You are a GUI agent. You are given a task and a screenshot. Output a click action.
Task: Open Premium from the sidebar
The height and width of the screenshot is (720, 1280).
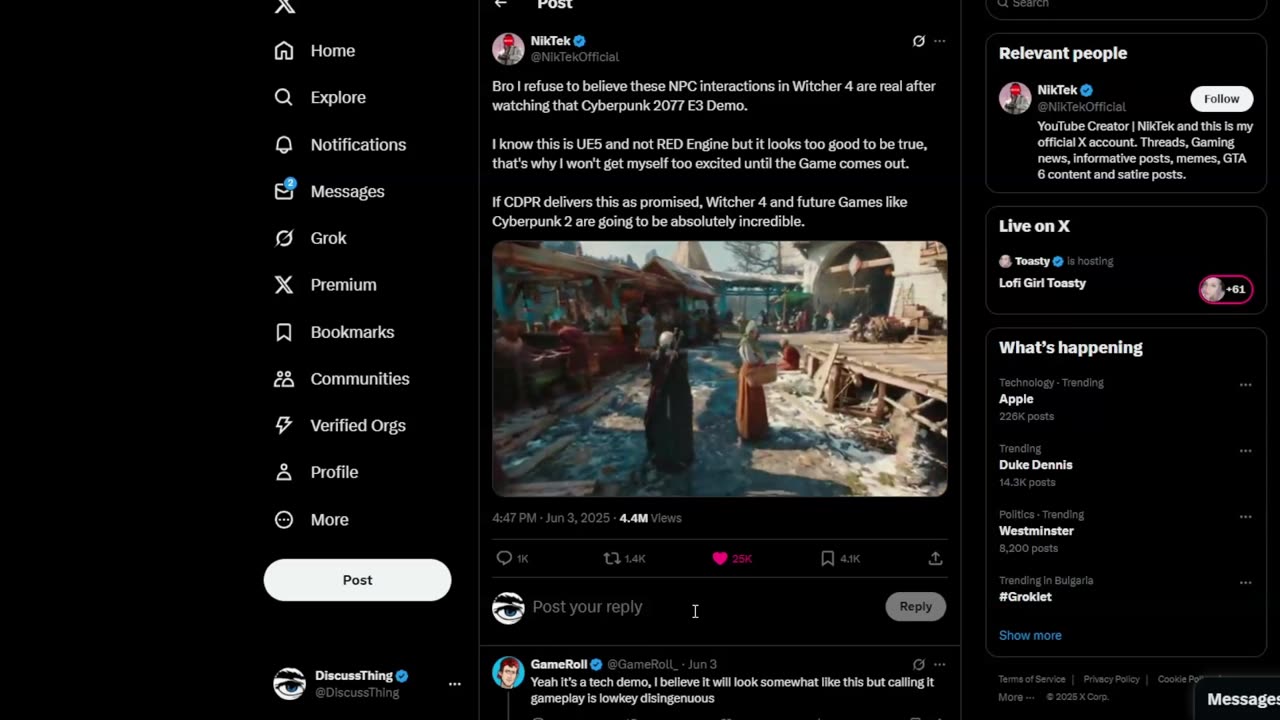click(x=325, y=285)
